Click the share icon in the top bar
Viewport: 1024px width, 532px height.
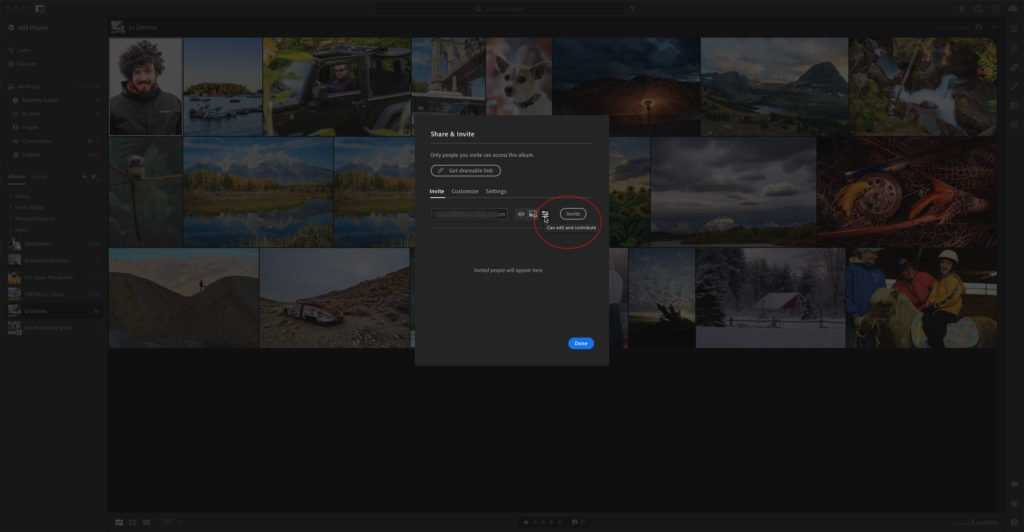click(978, 9)
